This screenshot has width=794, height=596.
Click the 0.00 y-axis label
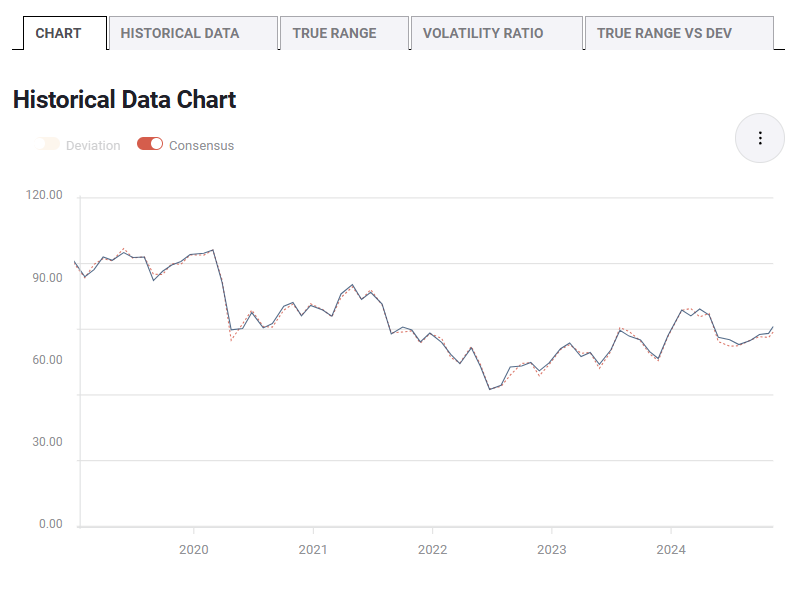point(50,524)
